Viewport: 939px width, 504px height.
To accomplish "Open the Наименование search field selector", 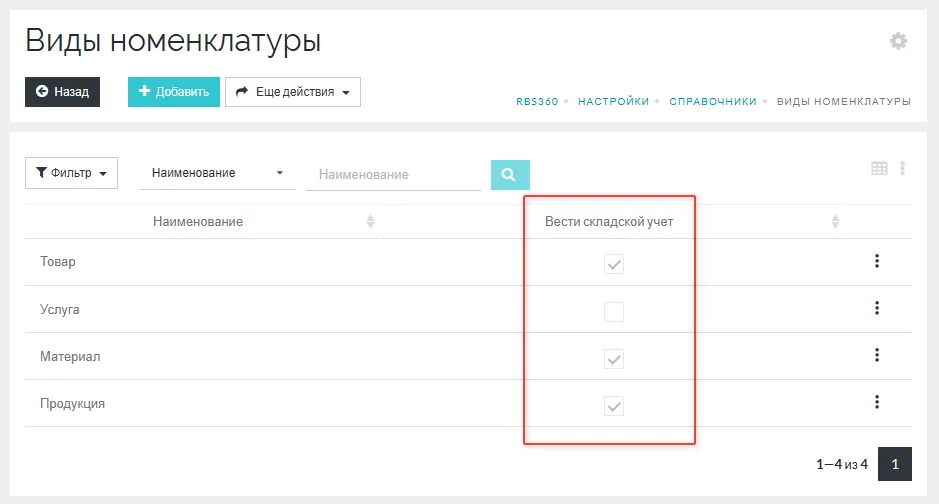I will tap(218, 173).
